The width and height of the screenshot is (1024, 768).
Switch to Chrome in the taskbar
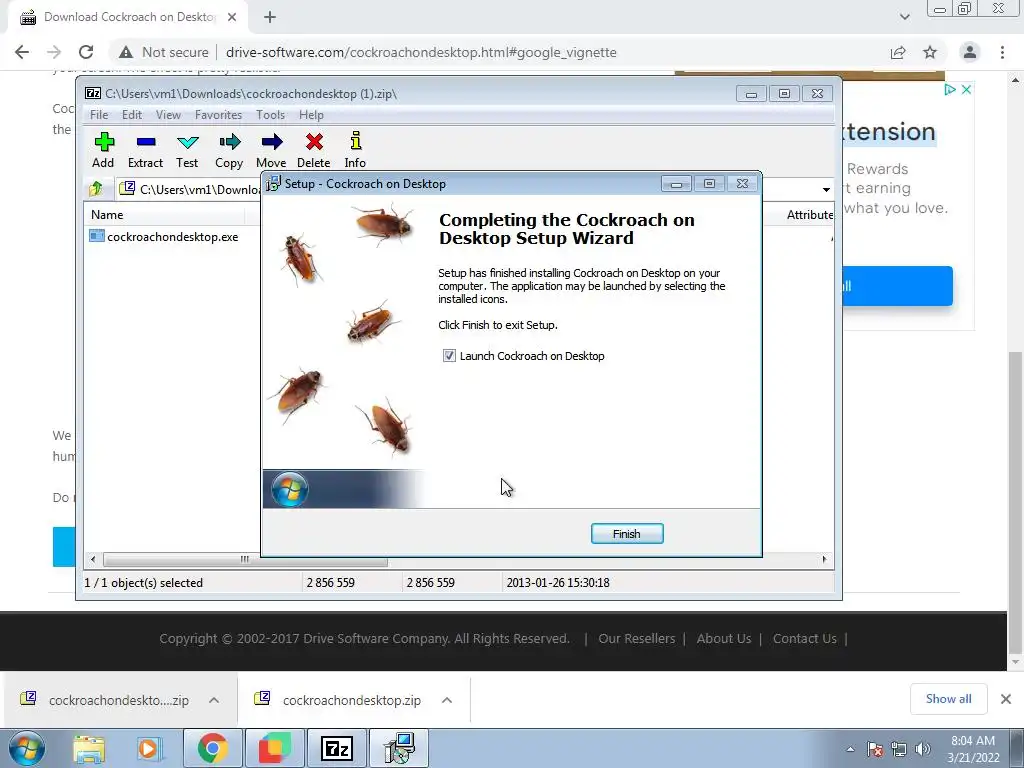pyautogui.click(x=212, y=748)
